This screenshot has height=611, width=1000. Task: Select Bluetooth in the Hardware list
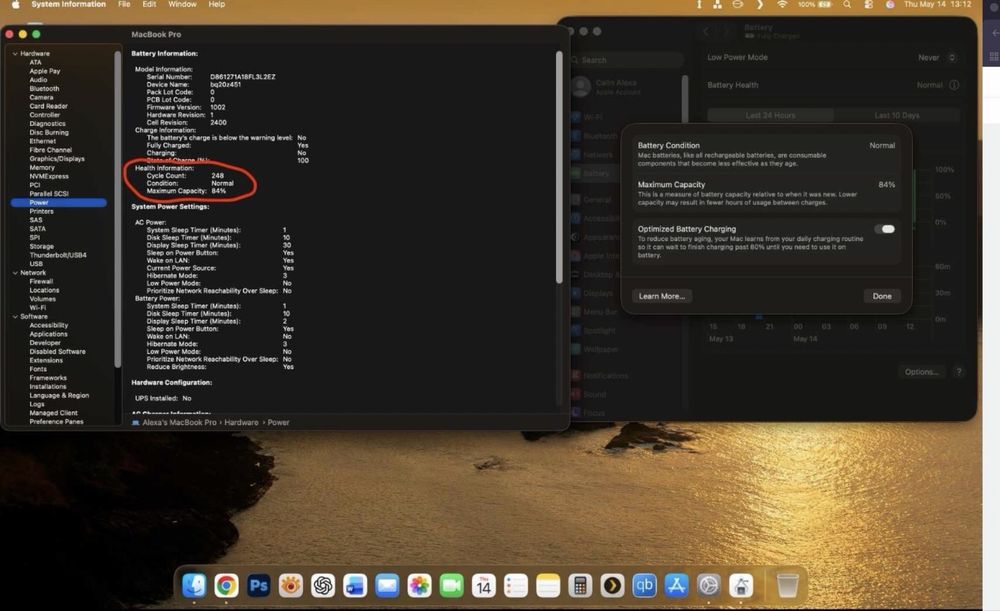point(44,89)
